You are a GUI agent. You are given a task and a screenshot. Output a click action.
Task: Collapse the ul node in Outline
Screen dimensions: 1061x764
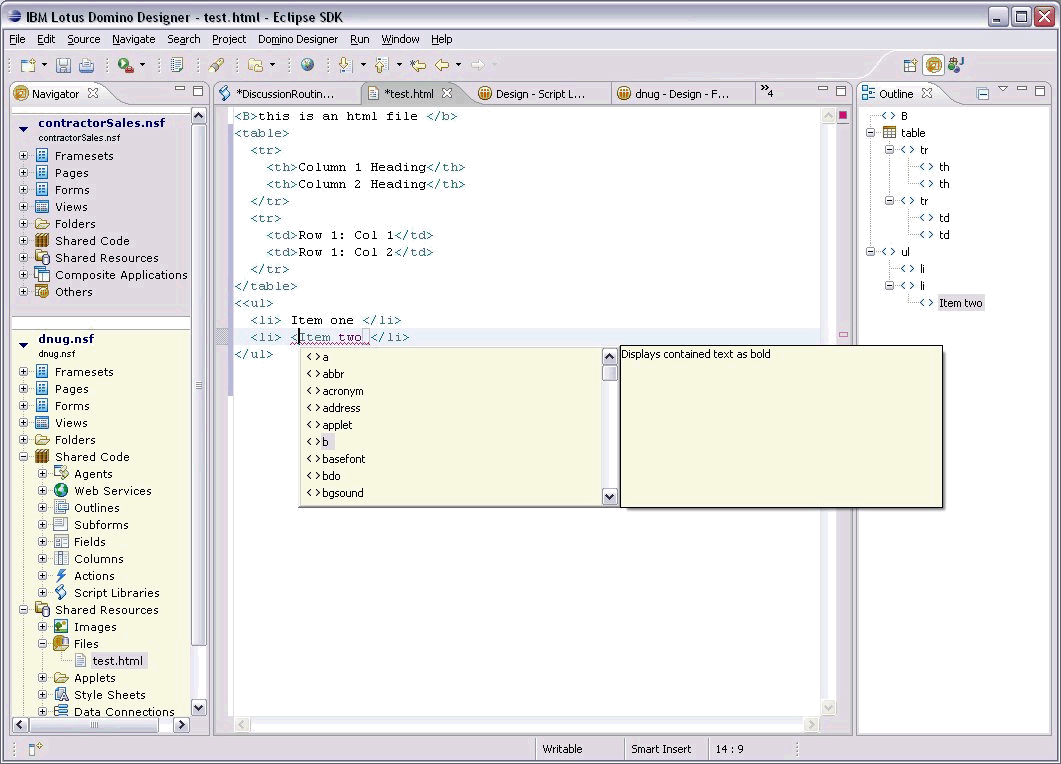pyautogui.click(x=871, y=252)
